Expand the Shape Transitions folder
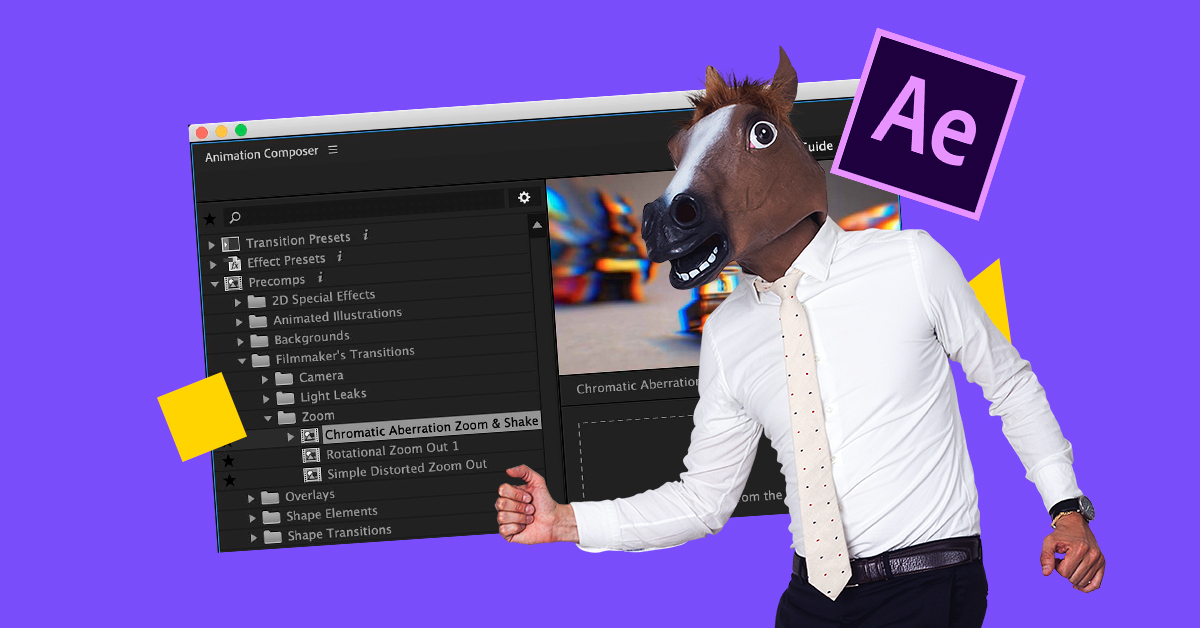Viewport: 1200px width, 628px height. pos(254,537)
